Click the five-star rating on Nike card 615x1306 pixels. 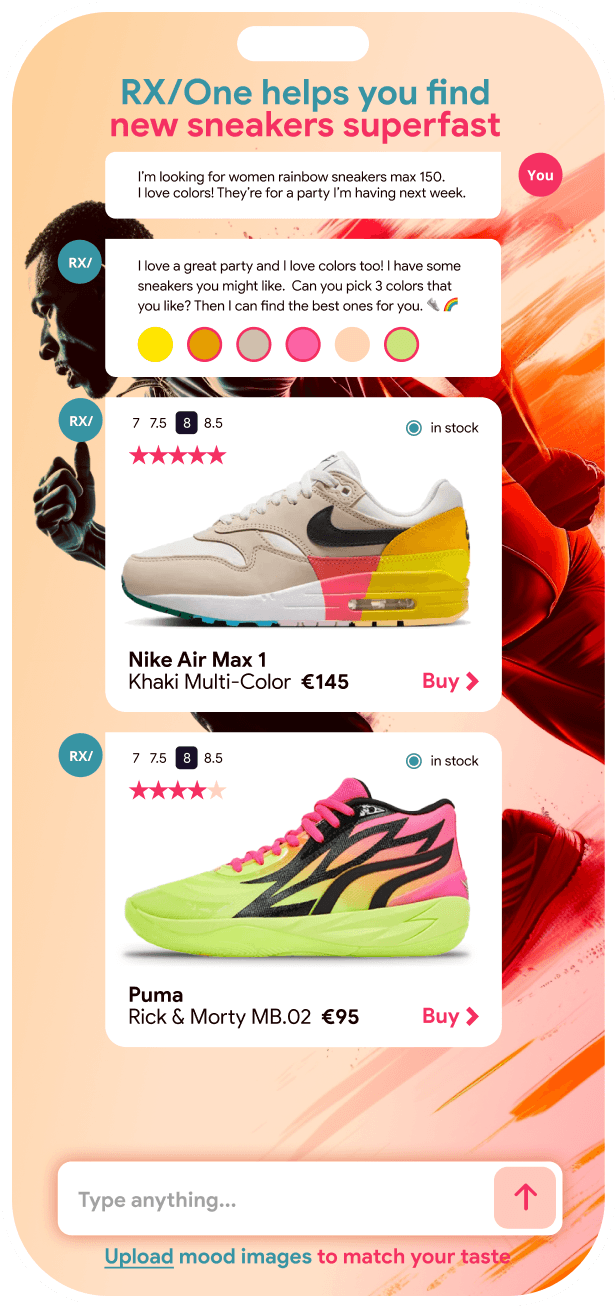(178, 456)
